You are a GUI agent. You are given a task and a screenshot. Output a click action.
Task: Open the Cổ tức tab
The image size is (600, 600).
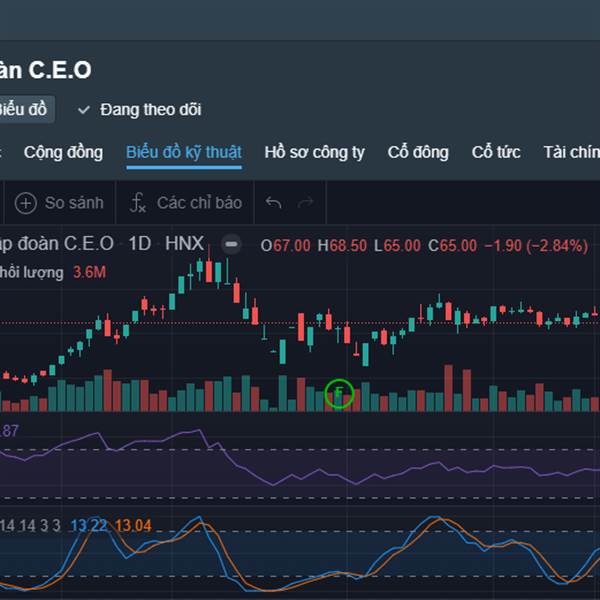496,152
